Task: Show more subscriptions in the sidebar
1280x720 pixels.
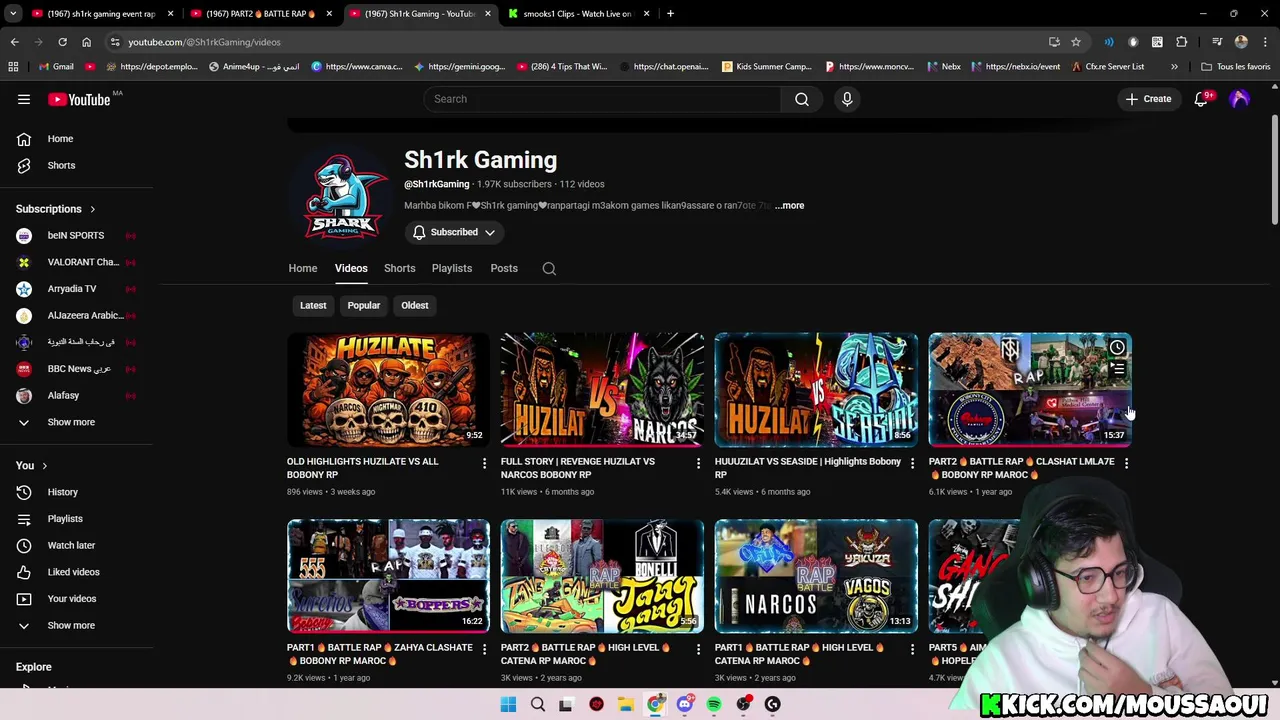Action: click(x=71, y=422)
